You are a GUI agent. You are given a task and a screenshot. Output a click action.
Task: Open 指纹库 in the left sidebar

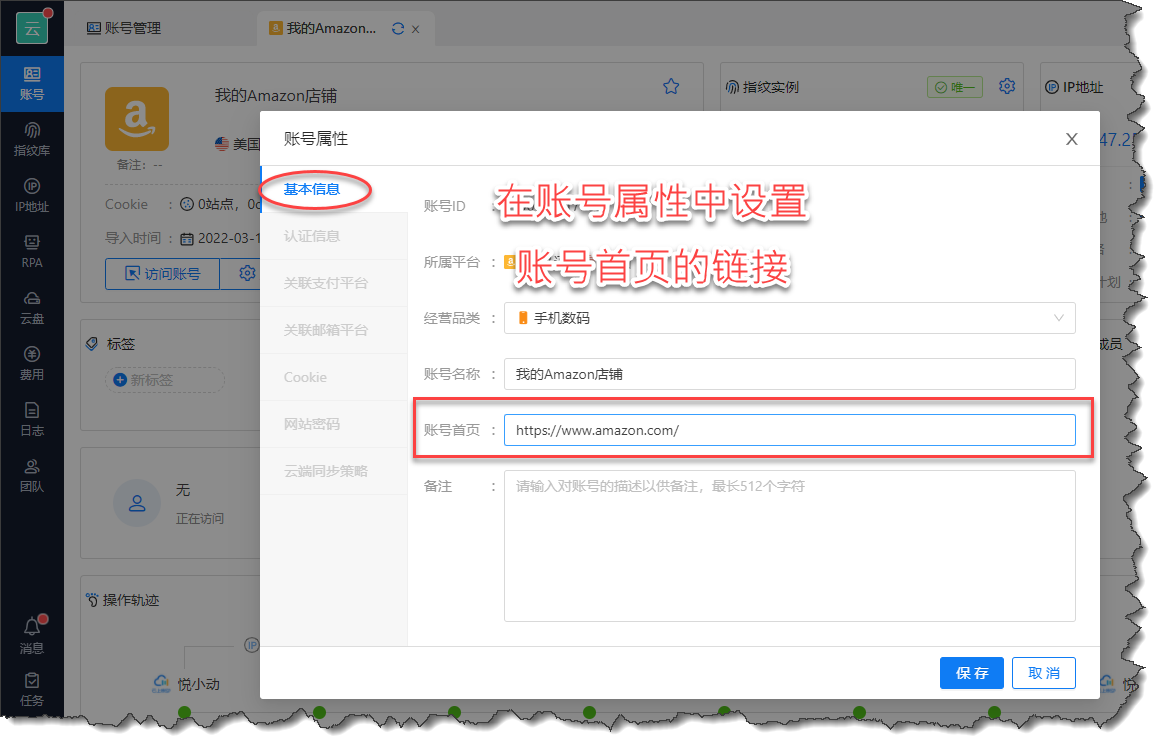(32, 139)
